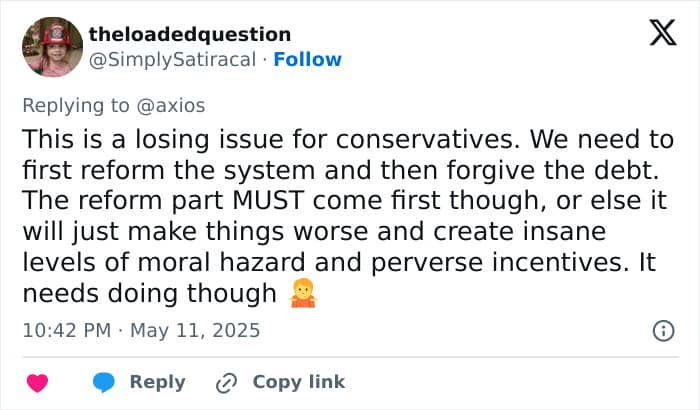
Task: Click the capitalized word MUST in the tweet
Action: (x=268, y=200)
